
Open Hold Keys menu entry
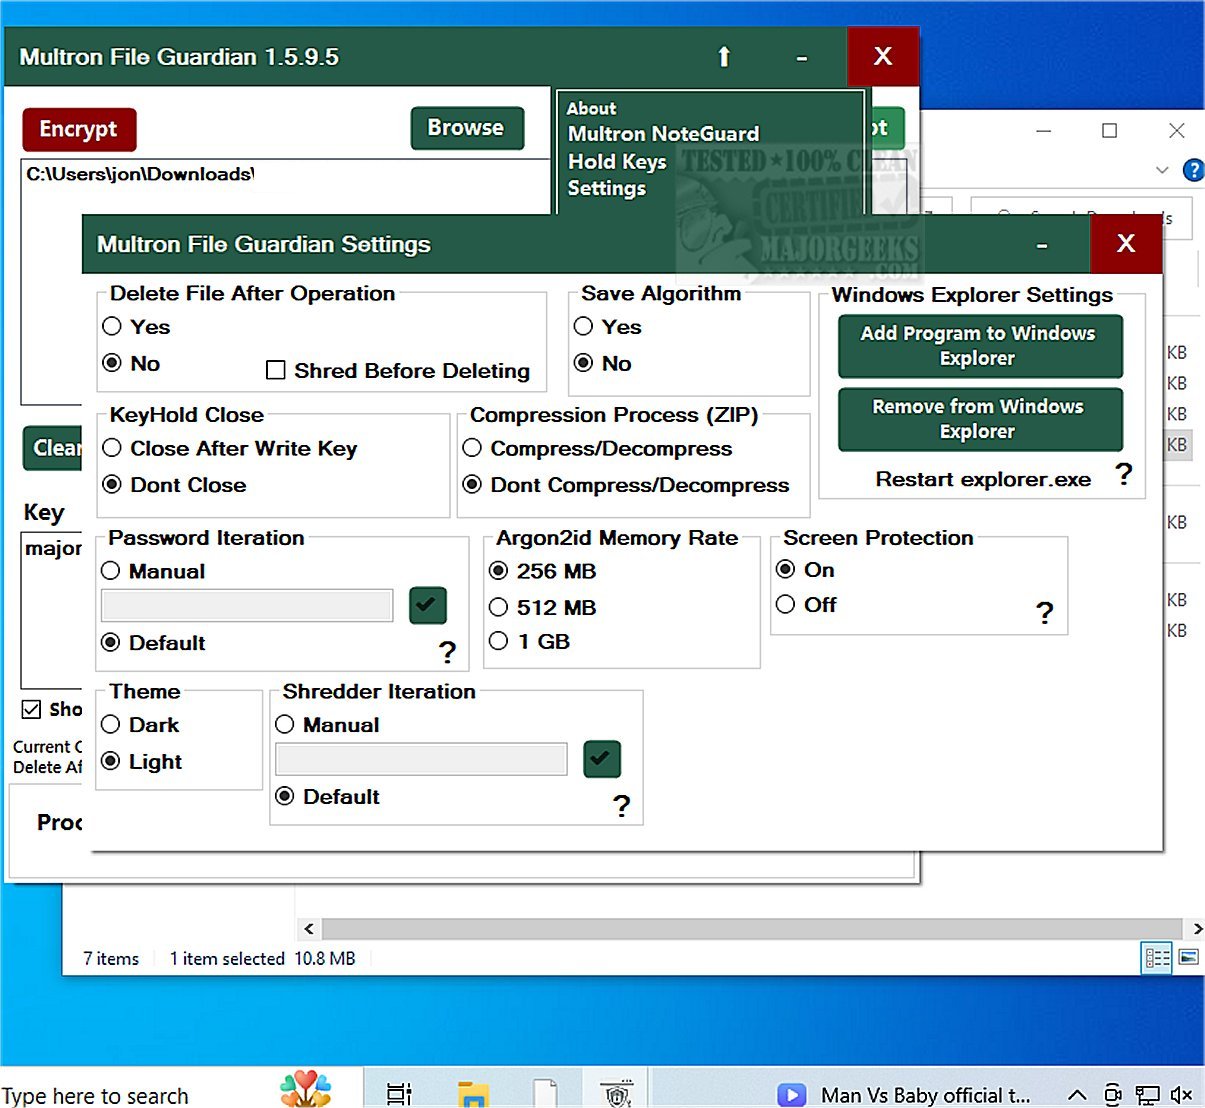pyautogui.click(x=617, y=162)
